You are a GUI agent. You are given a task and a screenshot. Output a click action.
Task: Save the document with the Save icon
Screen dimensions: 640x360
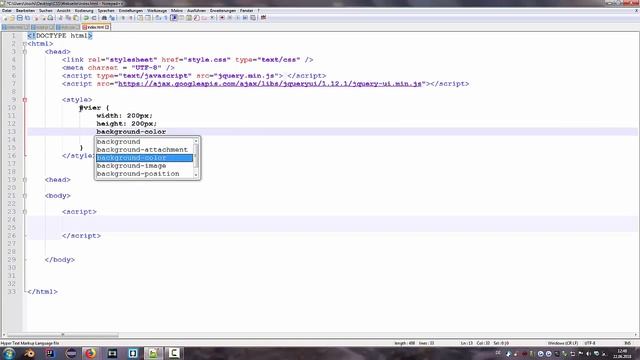(x=20, y=18)
